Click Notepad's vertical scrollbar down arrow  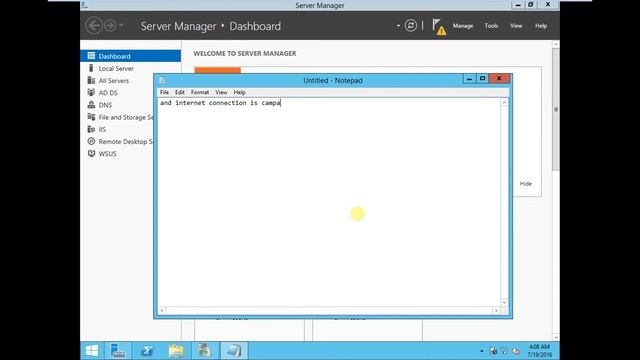[504, 302]
